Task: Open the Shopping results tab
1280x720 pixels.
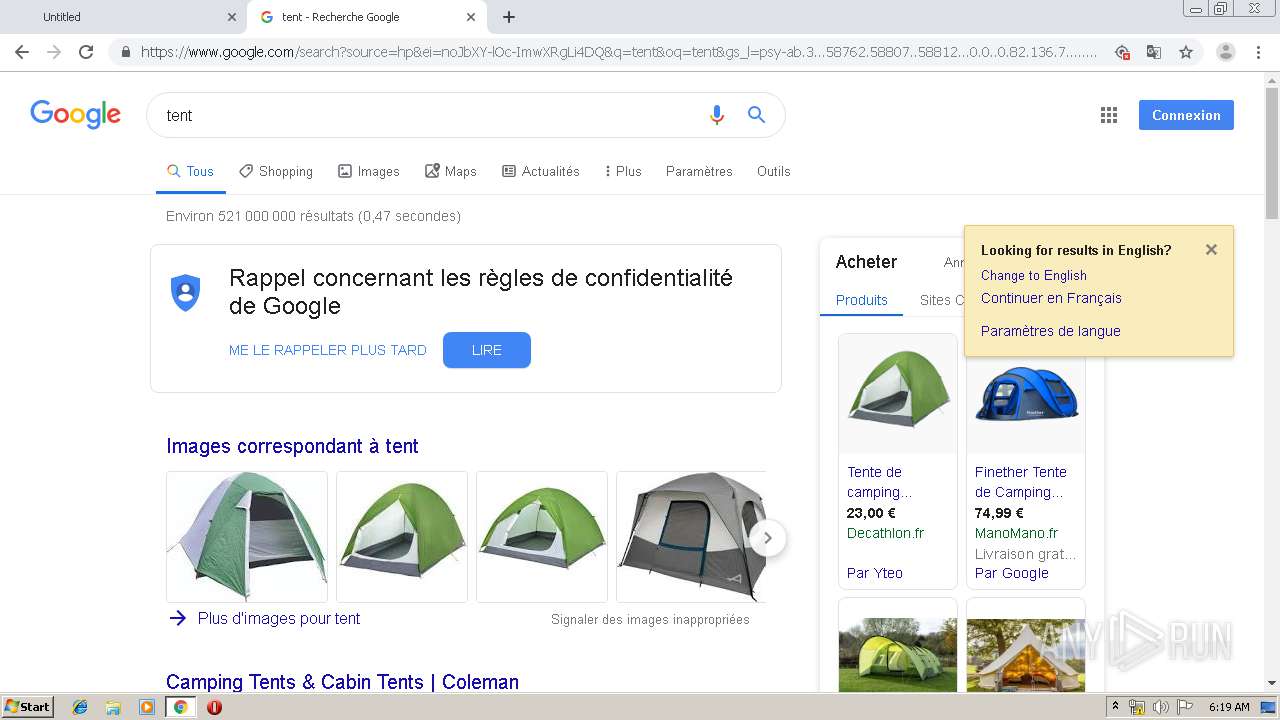Action: pos(276,172)
